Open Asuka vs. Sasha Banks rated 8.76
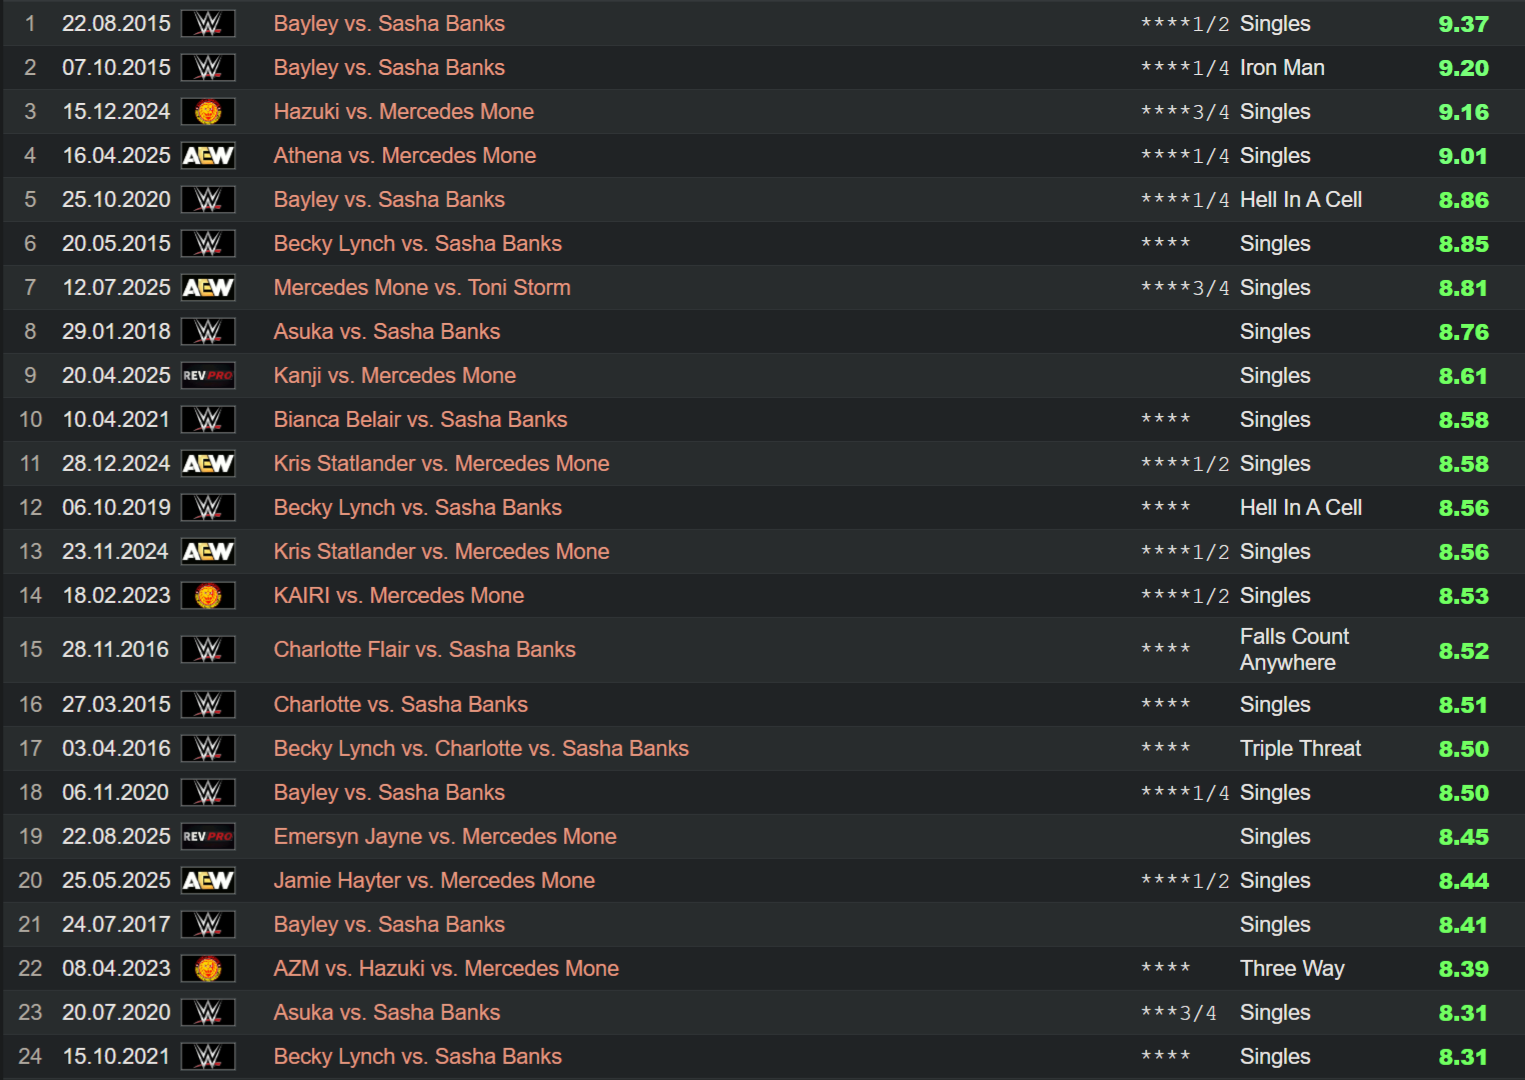1525x1080 pixels. pos(387,332)
